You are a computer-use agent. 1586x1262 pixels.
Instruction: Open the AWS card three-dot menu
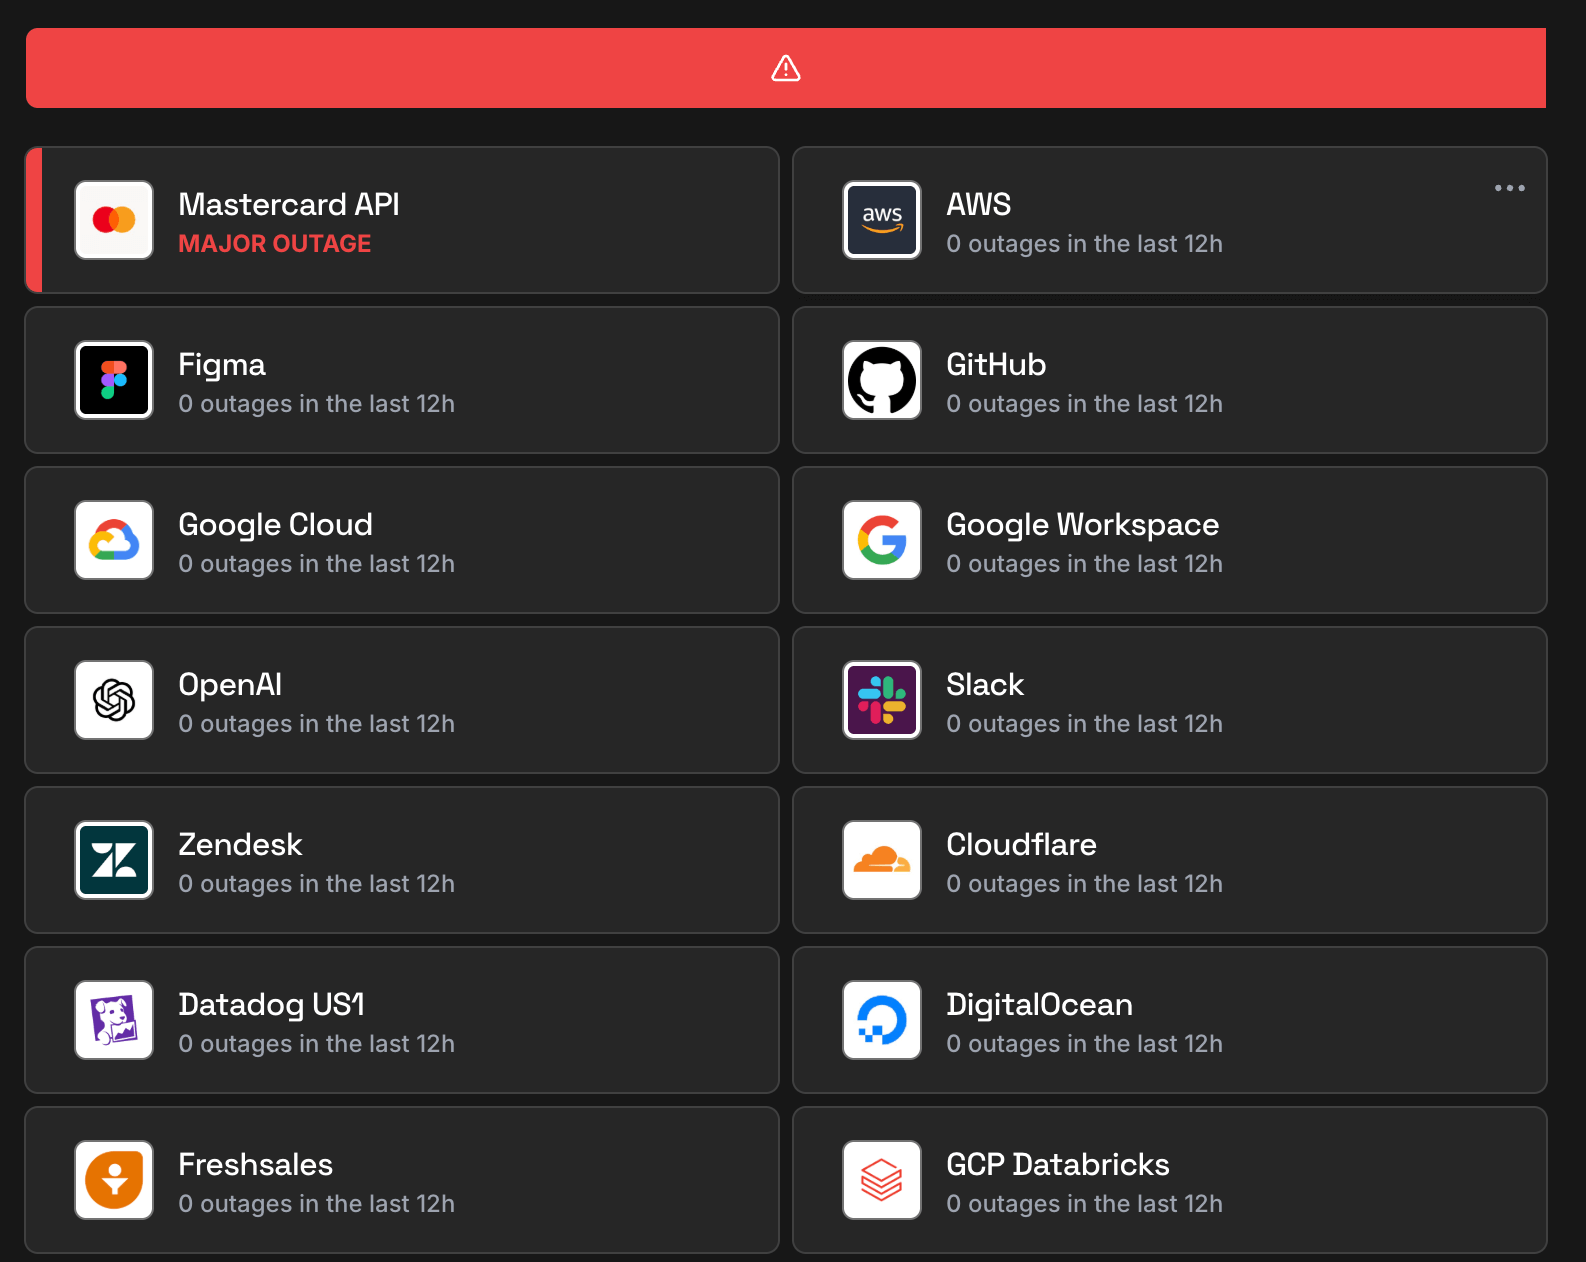point(1509,188)
